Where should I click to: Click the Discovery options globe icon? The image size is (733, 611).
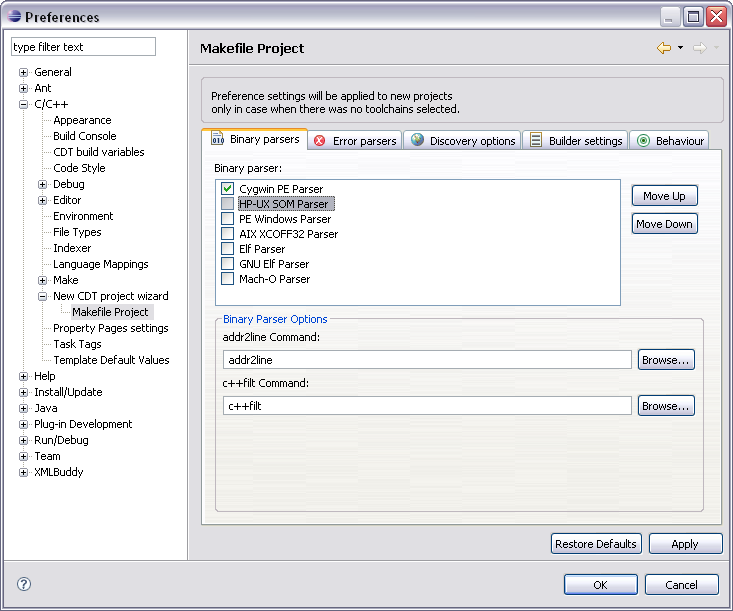(x=417, y=141)
